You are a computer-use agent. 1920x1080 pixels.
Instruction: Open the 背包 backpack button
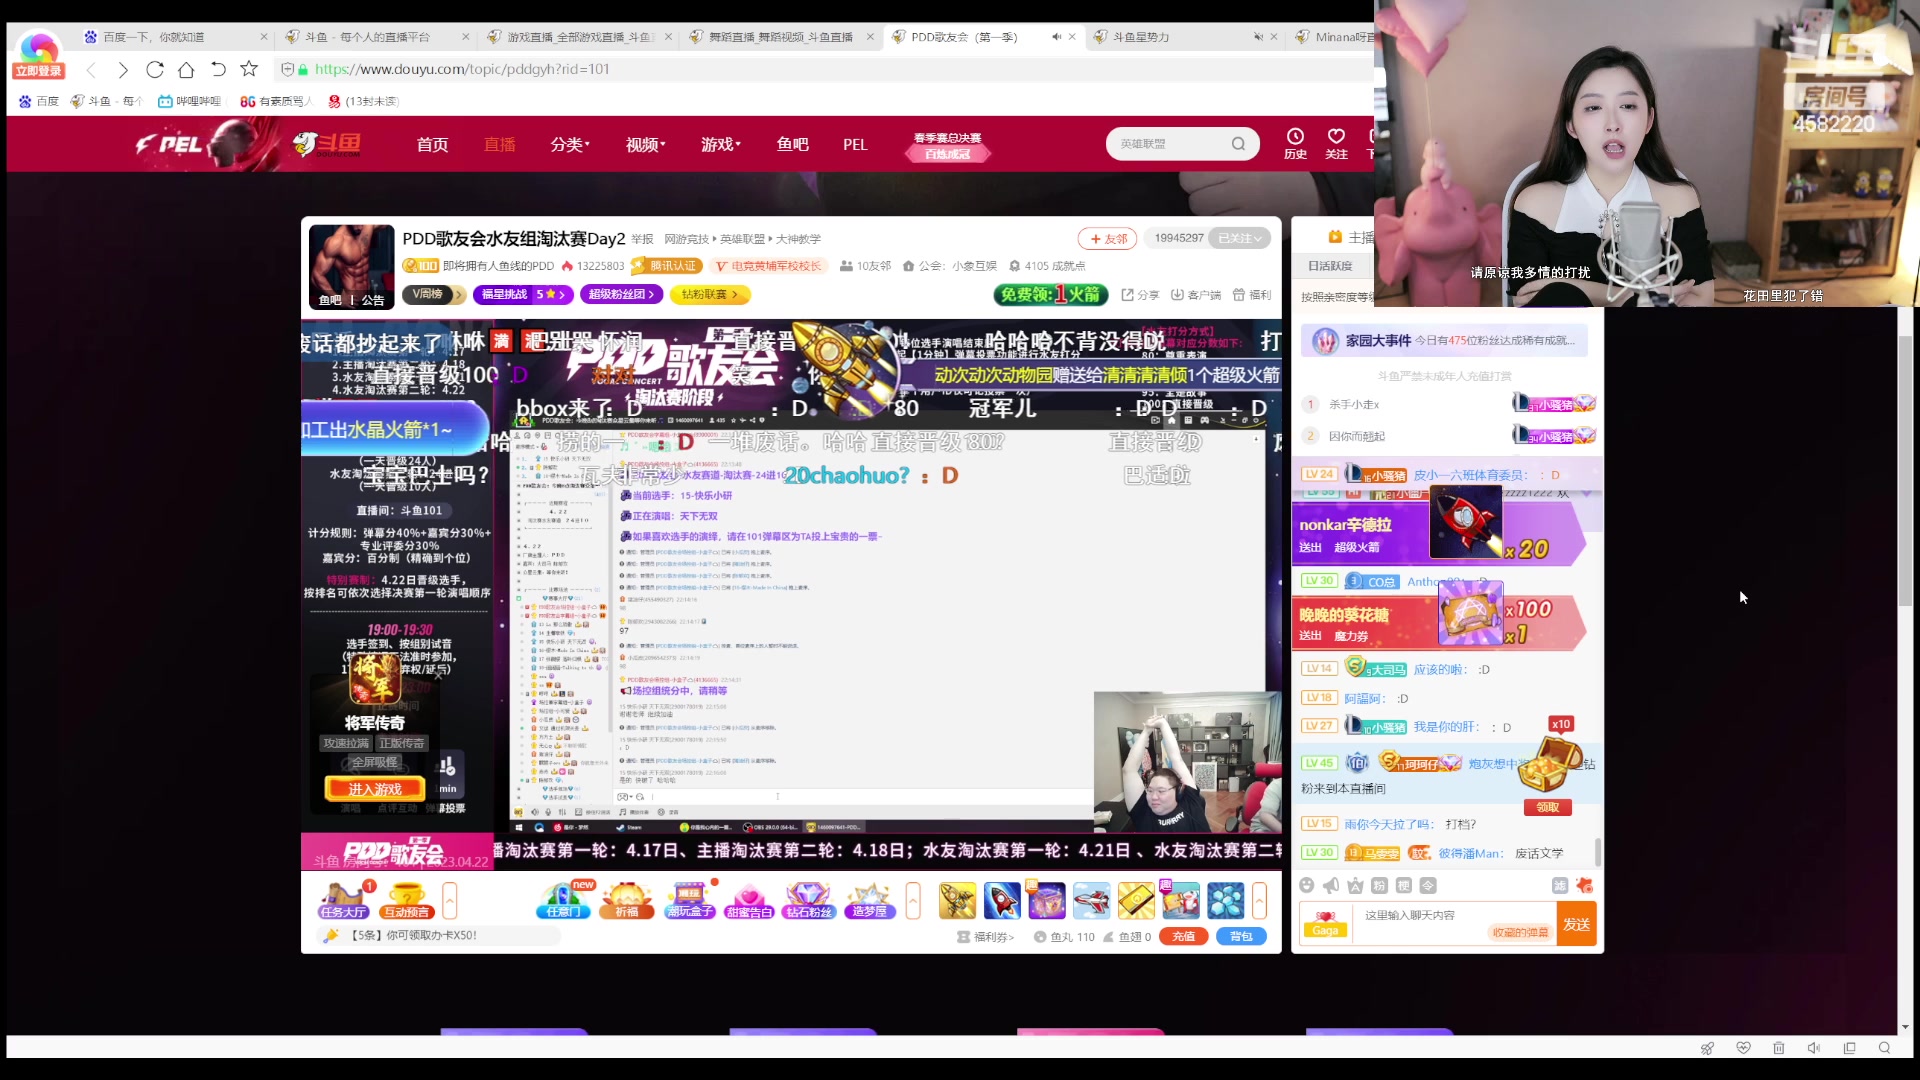[1241, 937]
